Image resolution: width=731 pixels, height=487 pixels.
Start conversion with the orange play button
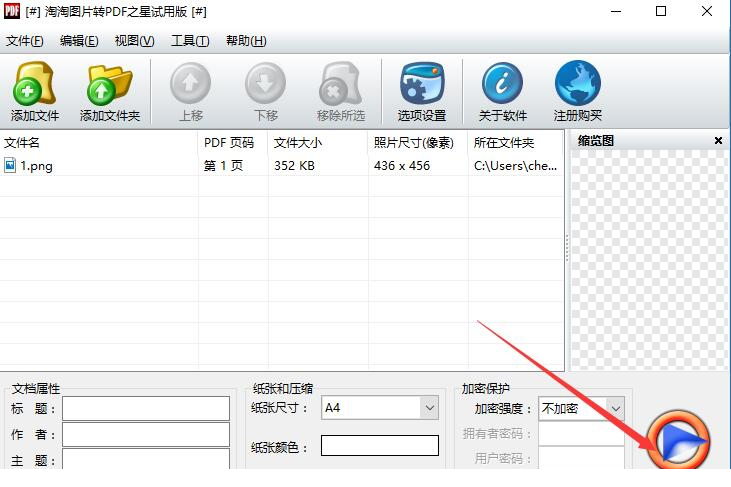(679, 440)
